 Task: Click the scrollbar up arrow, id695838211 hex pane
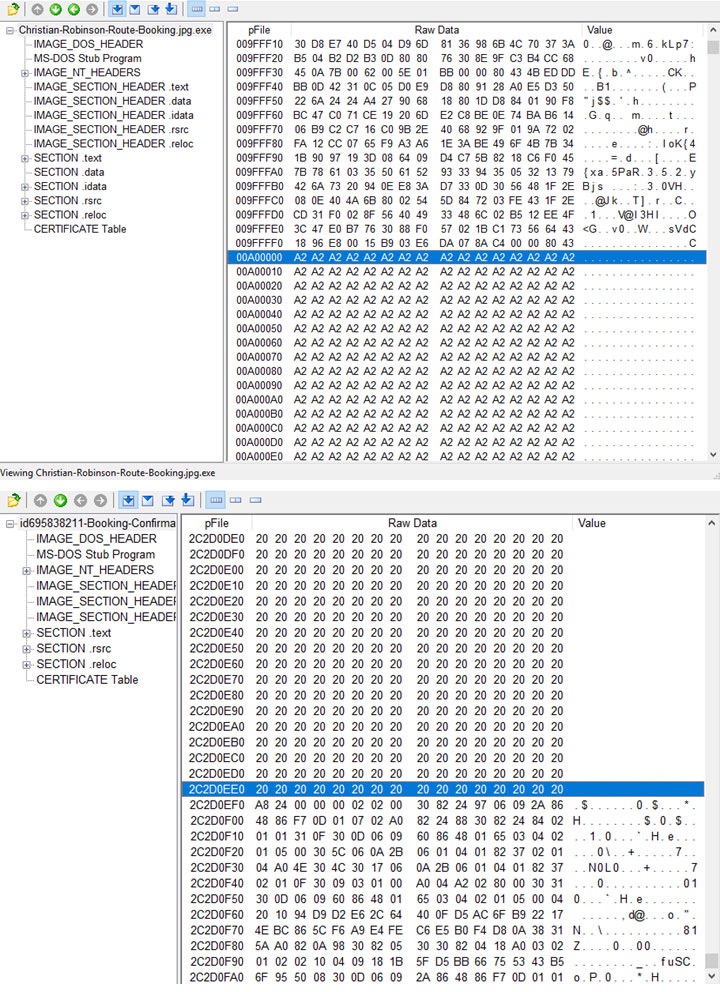[x=712, y=523]
